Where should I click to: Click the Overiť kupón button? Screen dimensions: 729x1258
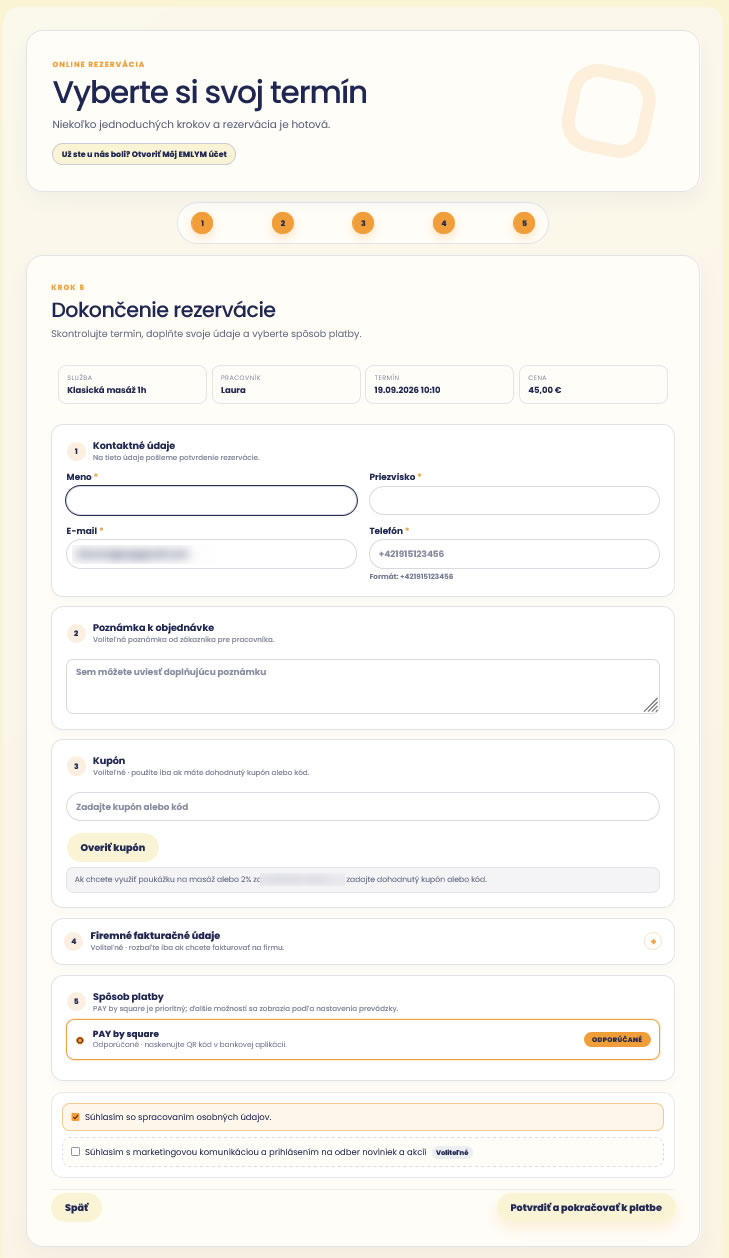tap(112, 847)
